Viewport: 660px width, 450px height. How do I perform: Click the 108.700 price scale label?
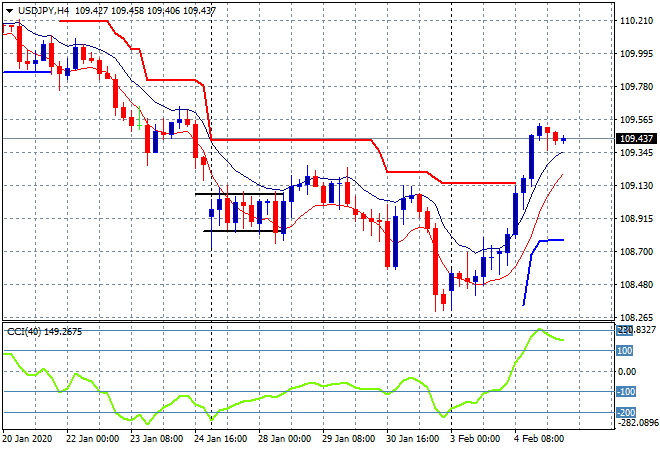[x=636, y=252]
